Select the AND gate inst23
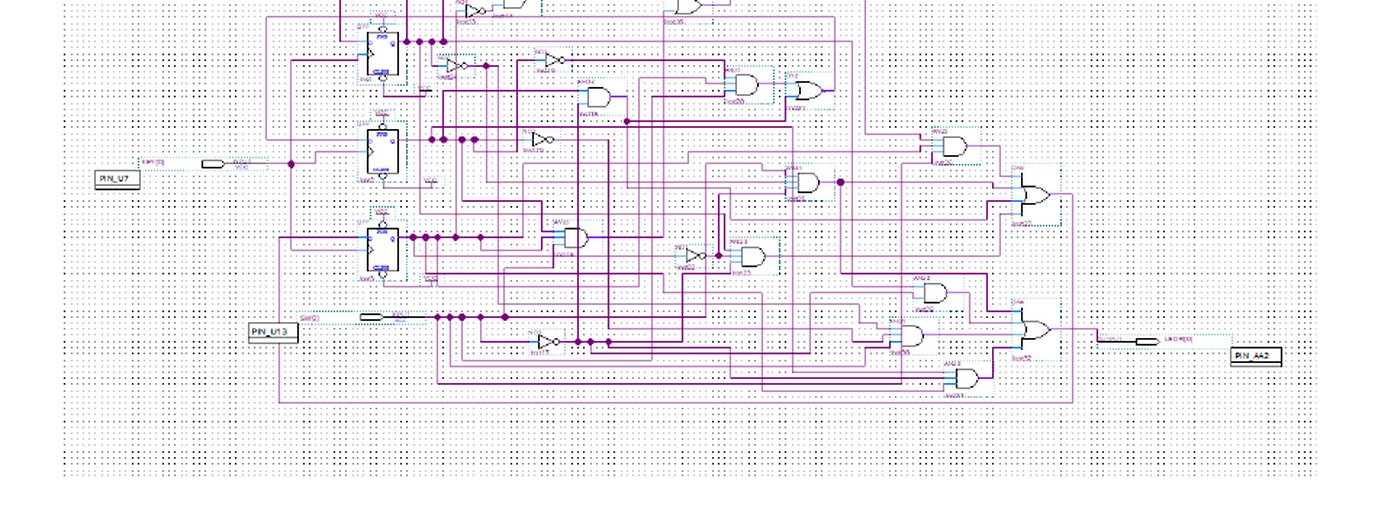This screenshot has width=1378, height=508. click(x=752, y=257)
